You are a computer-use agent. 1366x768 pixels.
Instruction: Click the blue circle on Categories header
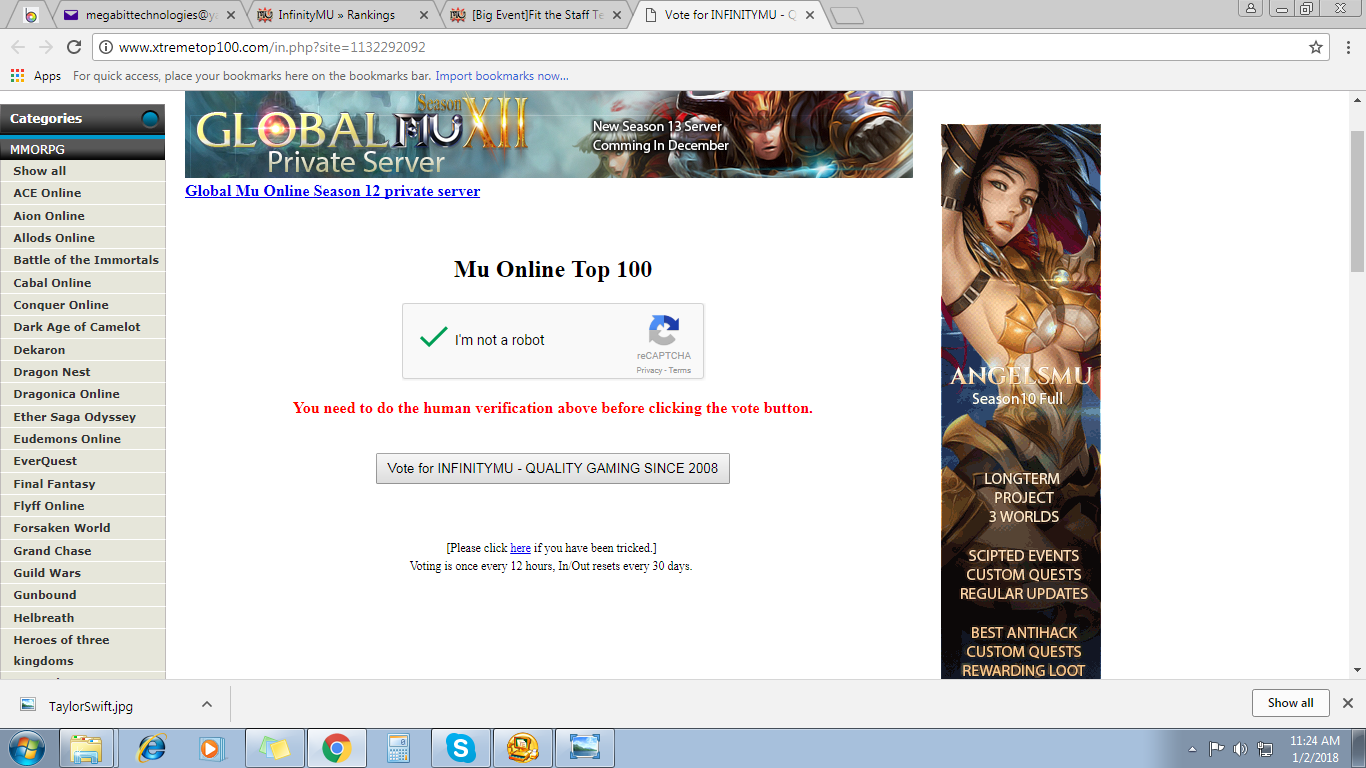click(150, 119)
